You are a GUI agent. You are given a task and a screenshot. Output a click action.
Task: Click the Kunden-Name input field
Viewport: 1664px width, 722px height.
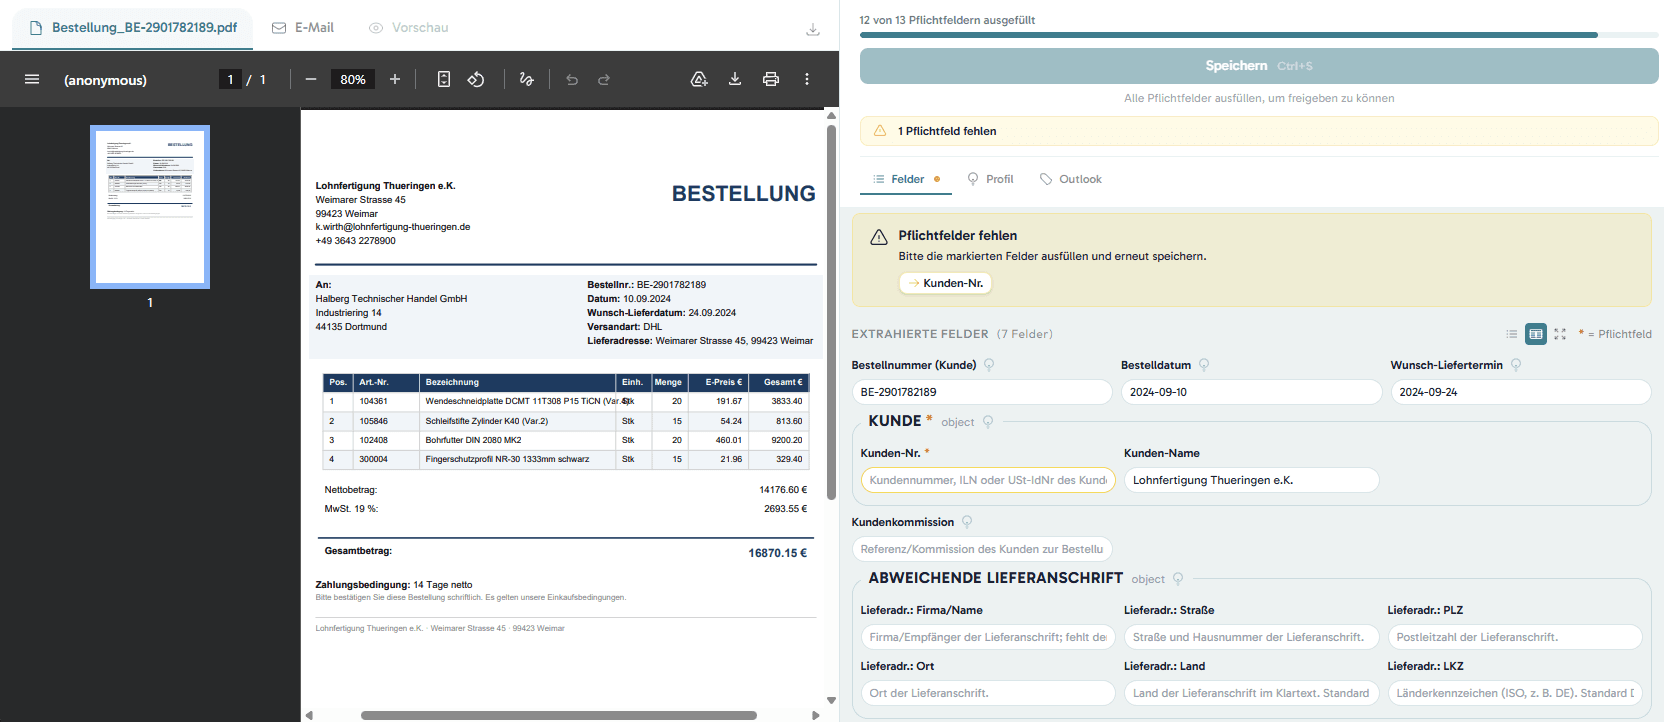pos(1251,480)
